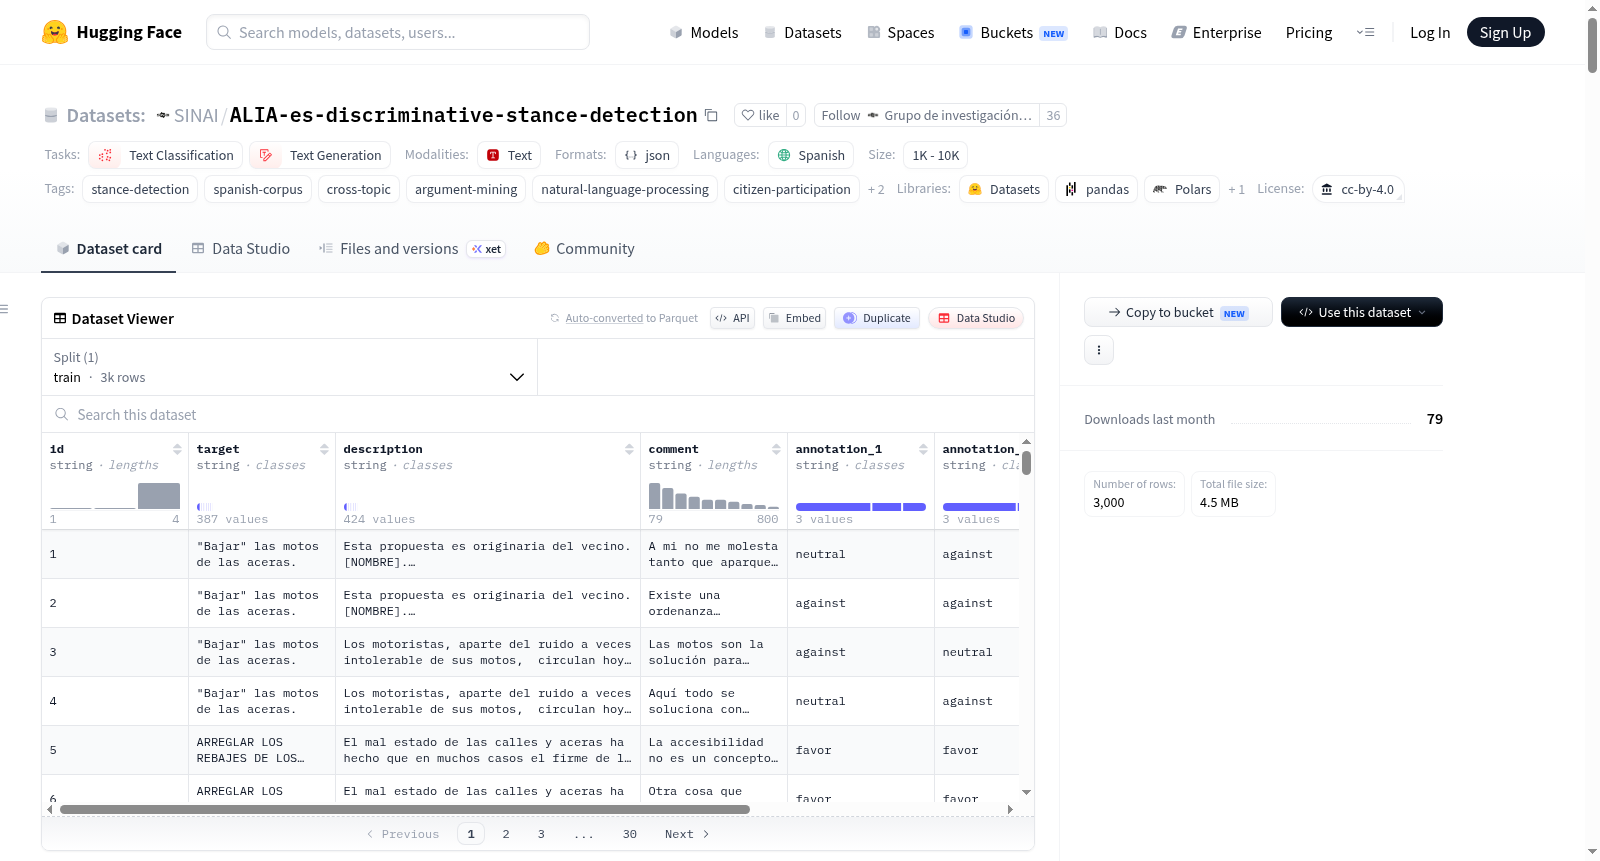Select the Datasets library tag
Screen dimensions: 1600x861
[1004, 189]
